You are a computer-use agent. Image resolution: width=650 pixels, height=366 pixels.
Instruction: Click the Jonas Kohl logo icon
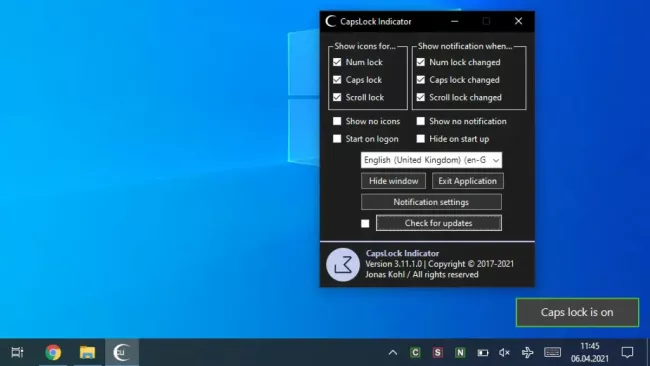point(343,264)
